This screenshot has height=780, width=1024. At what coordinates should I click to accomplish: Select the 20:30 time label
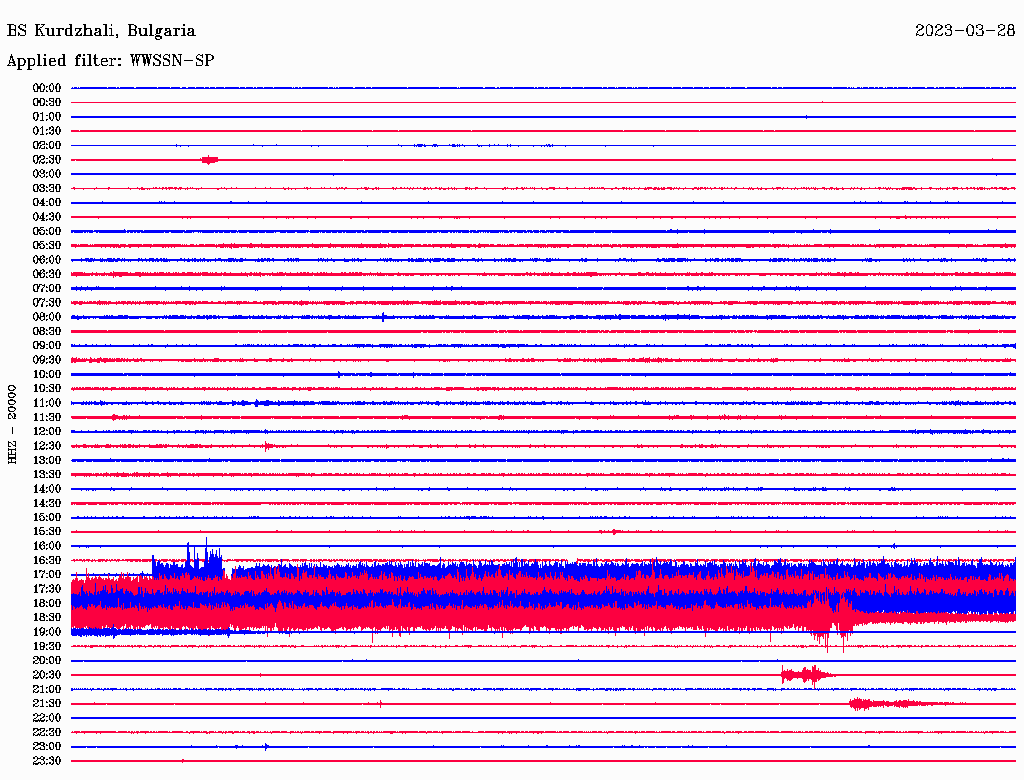pyautogui.click(x=47, y=675)
